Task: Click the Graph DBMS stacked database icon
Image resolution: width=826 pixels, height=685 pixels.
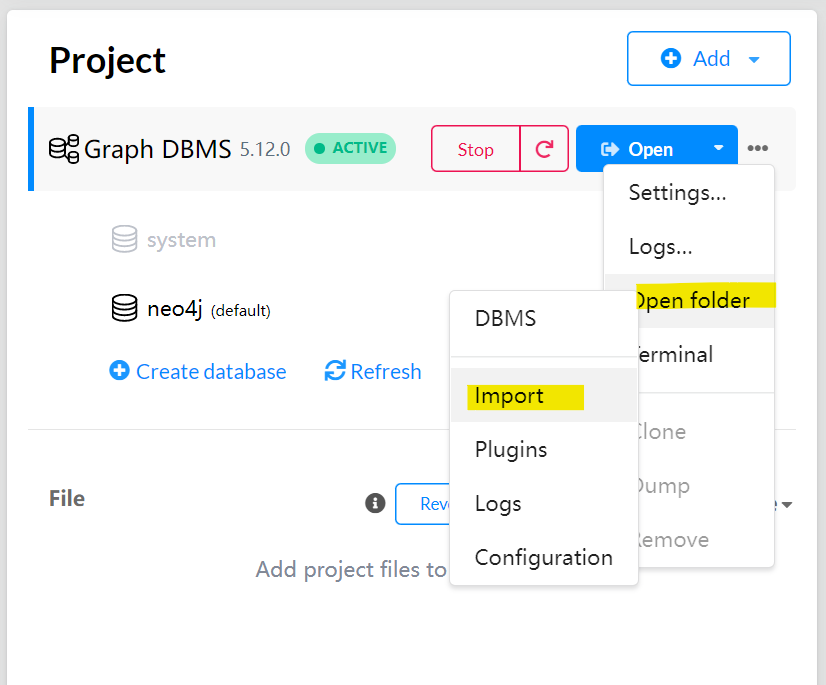Action: pos(64,149)
